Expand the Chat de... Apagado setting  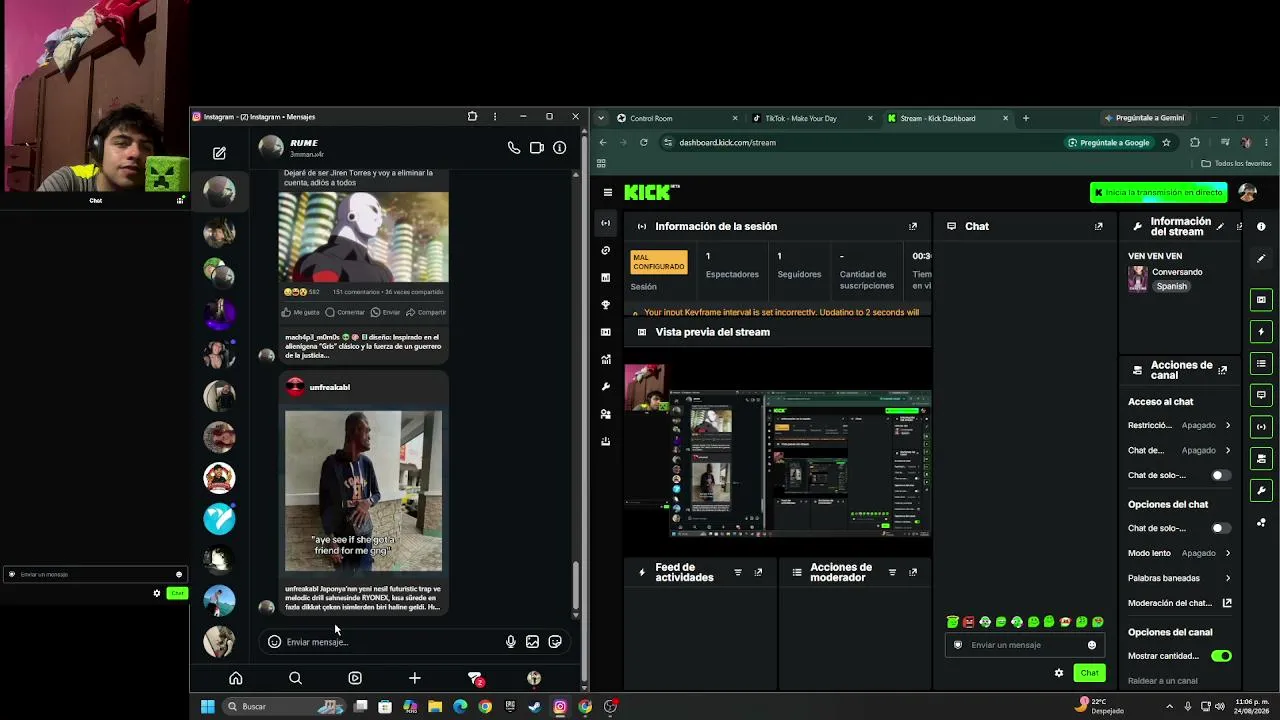pos(1179,450)
